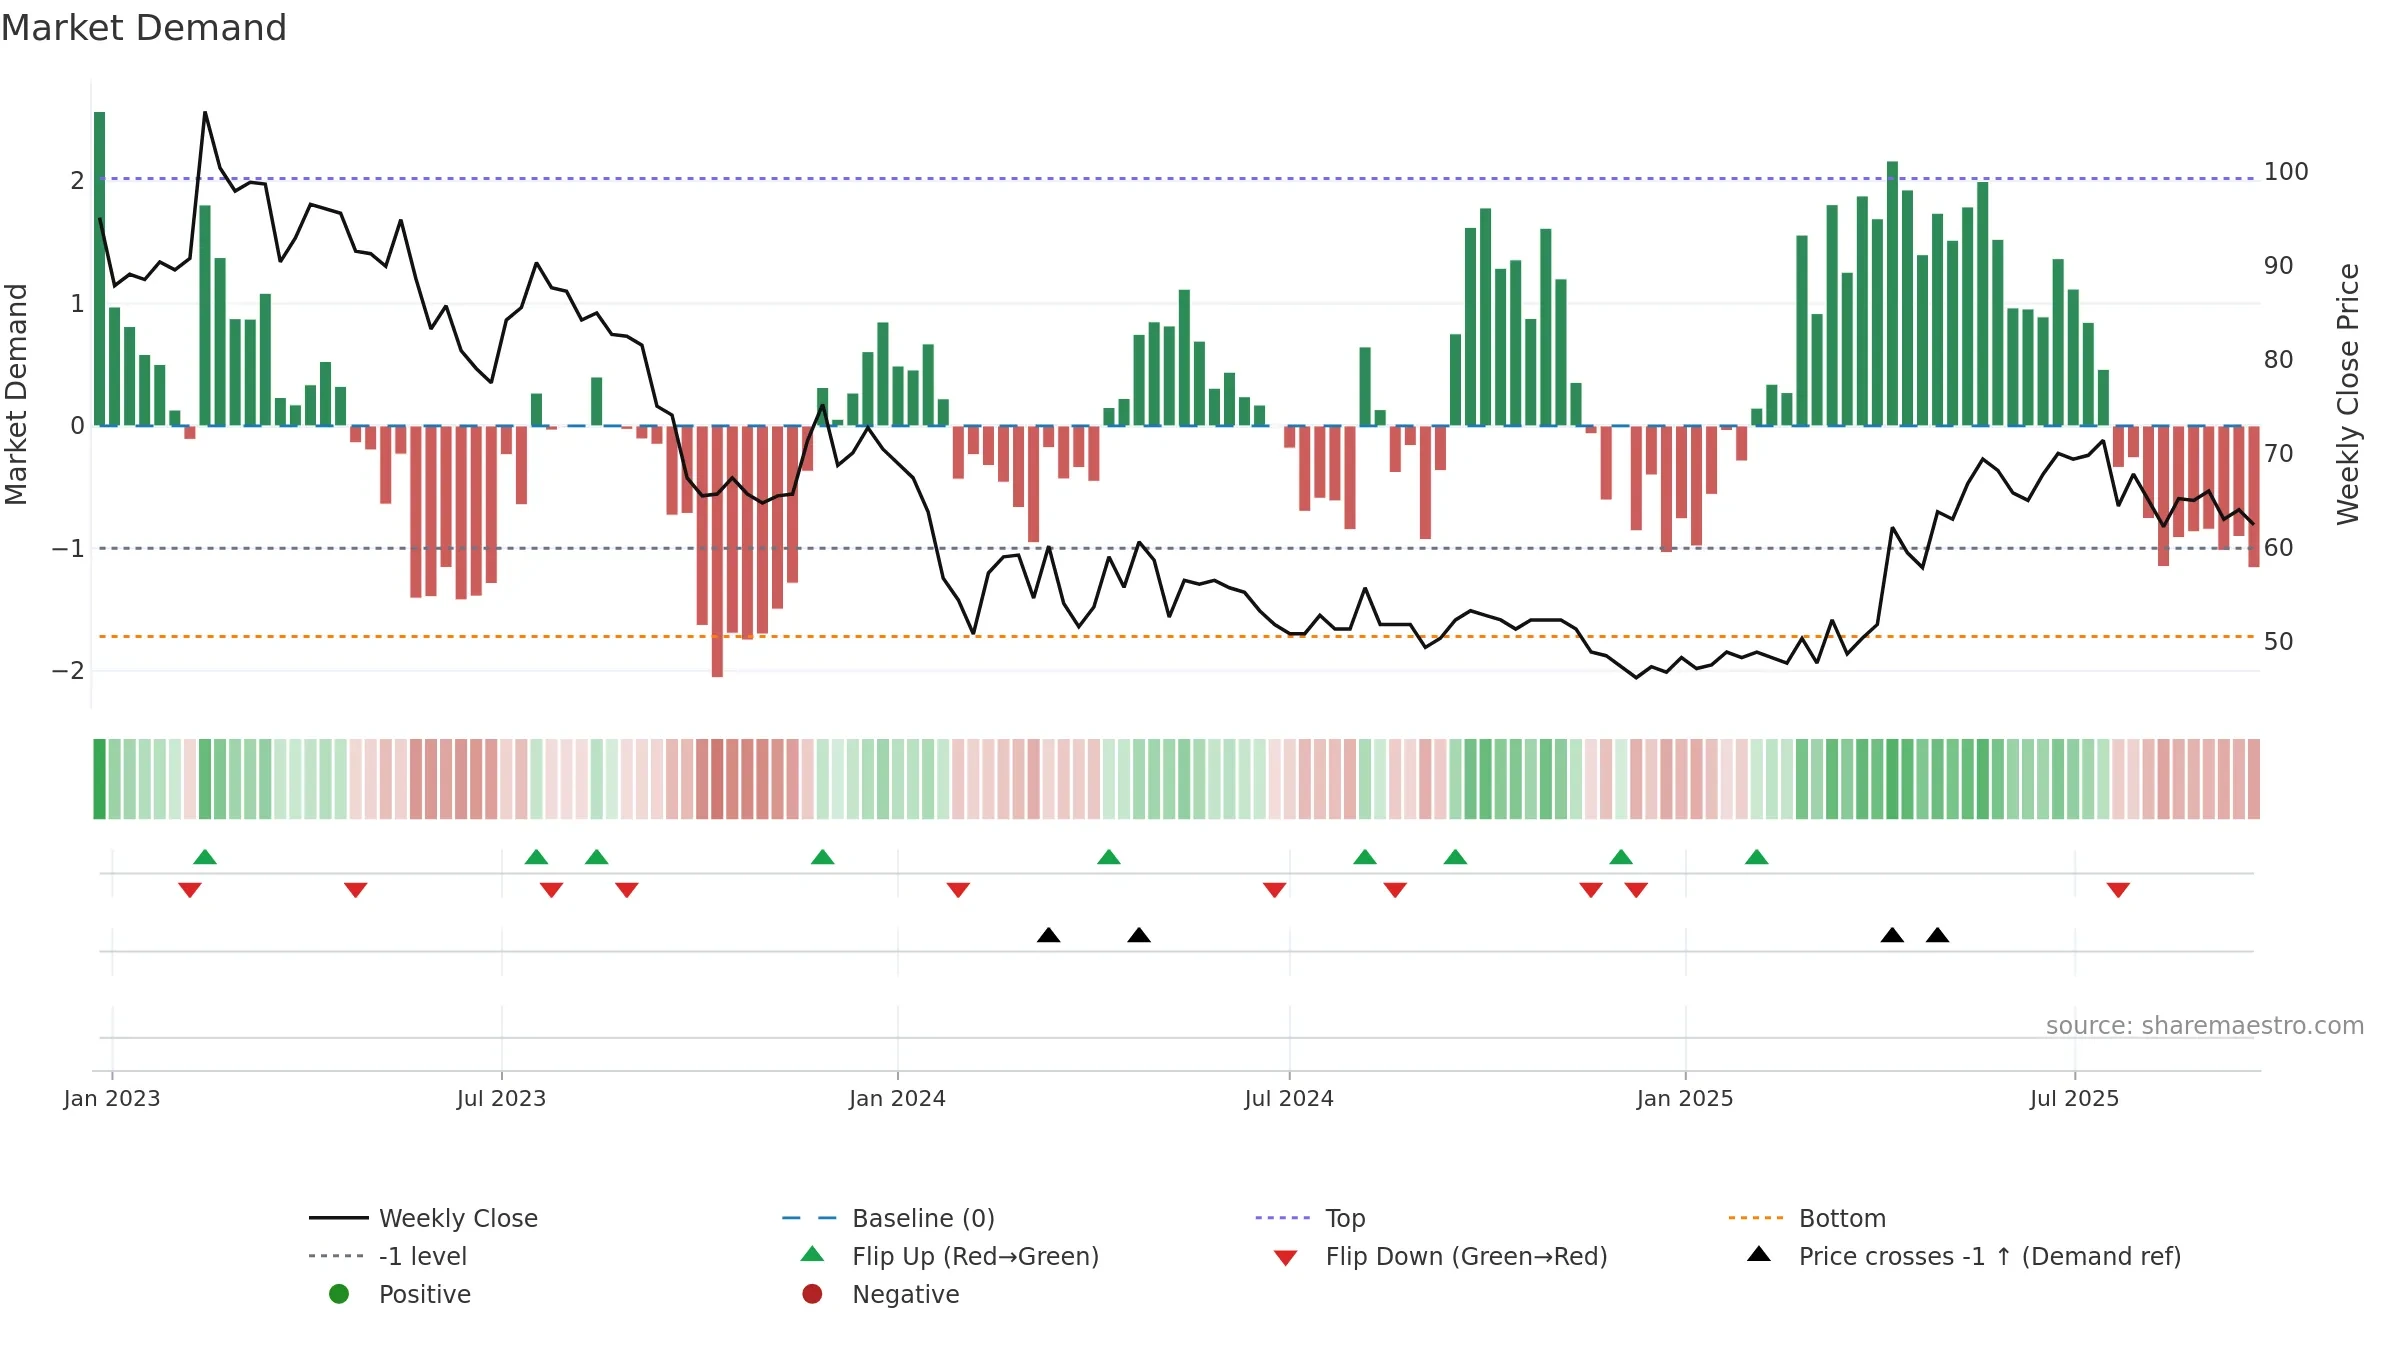Click red Negative circle legend icon
This screenshot has height=1350, width=2400.
pos(812,1294)
